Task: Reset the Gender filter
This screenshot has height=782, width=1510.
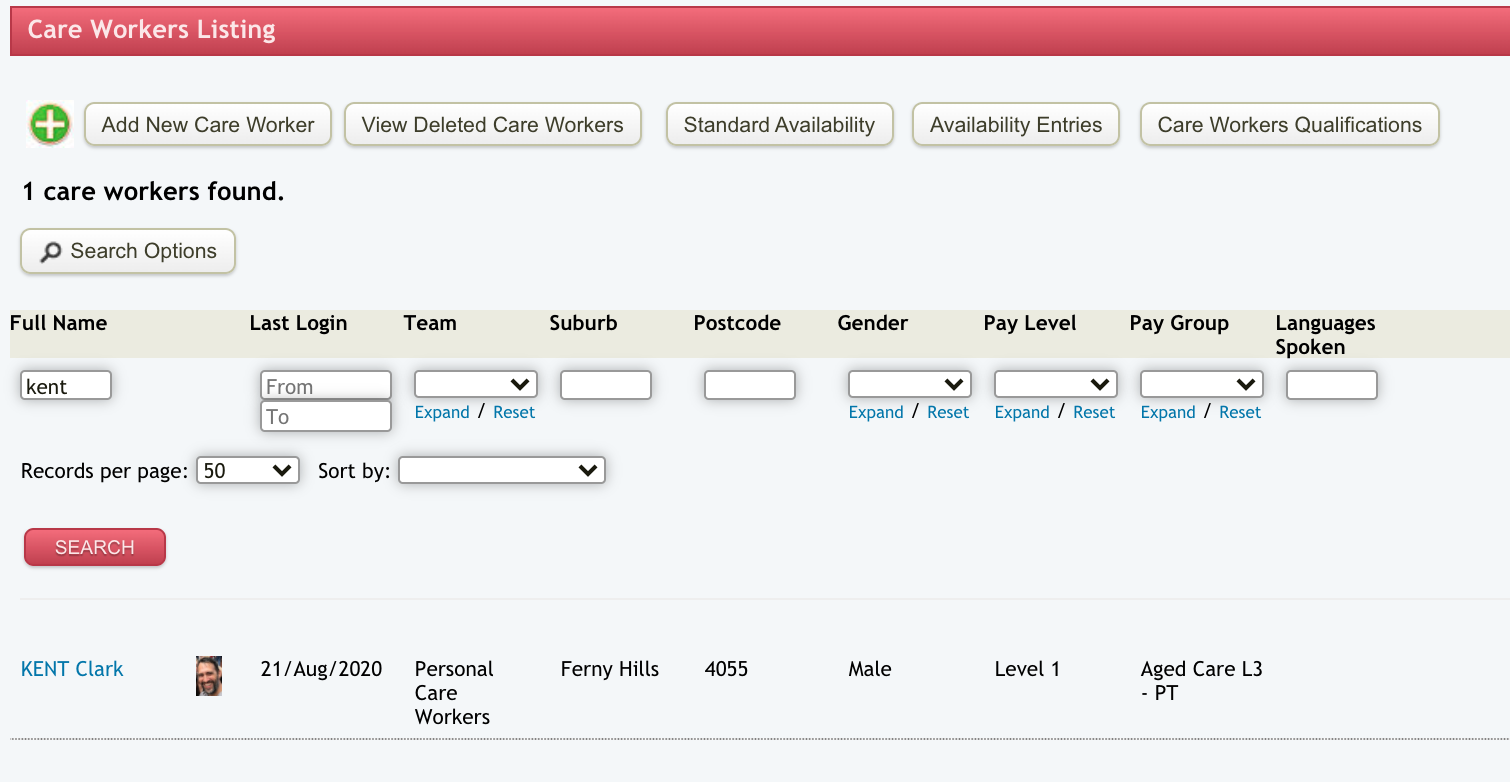Action: tap(948, 412)
